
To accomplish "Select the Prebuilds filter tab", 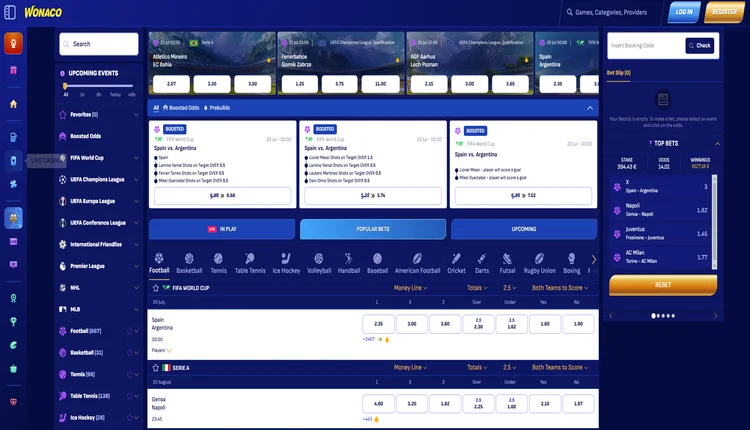I will [217, 108].
